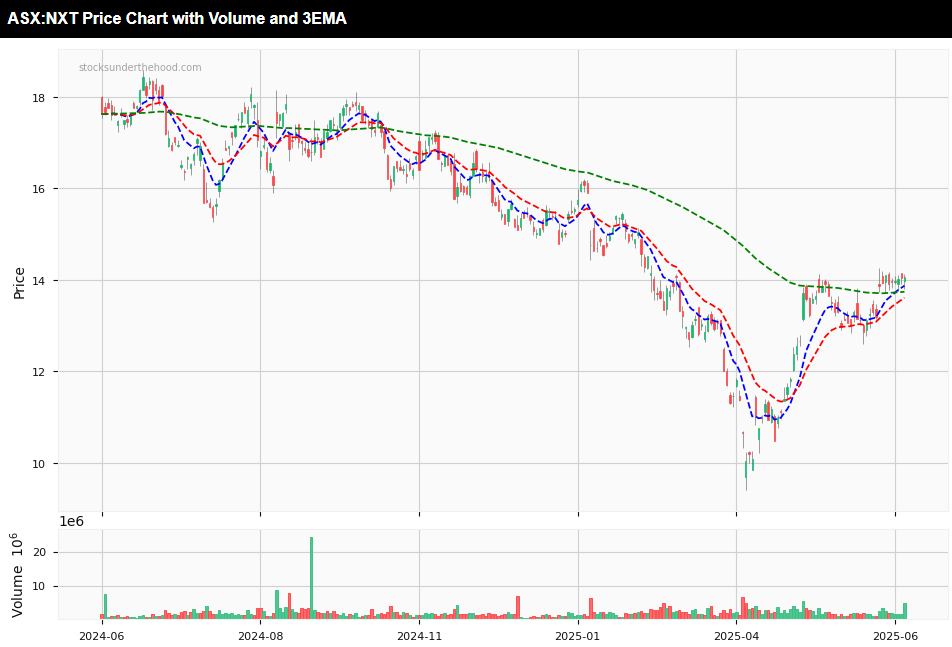Click the date label '2025-01'

tap(578, 636)
